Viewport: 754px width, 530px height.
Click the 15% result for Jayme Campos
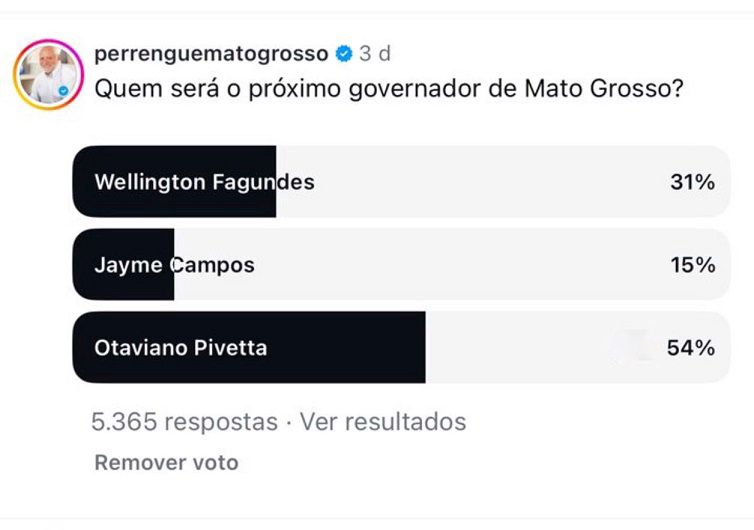point(692,265)
